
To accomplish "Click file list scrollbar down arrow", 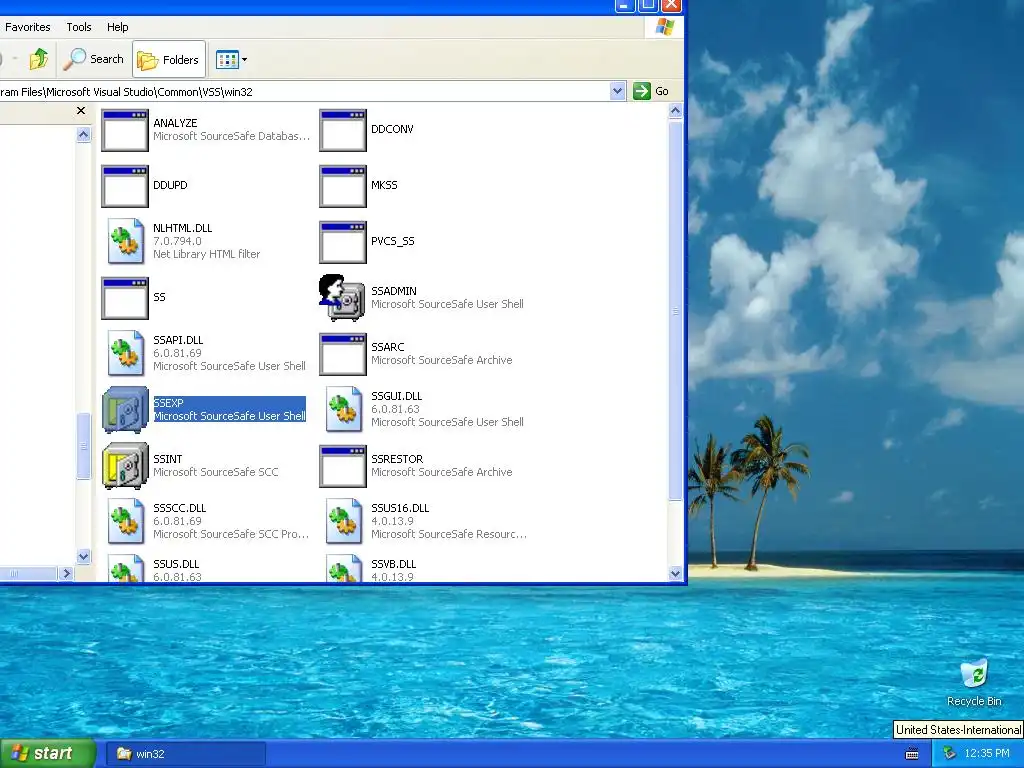I will (675, 574).
